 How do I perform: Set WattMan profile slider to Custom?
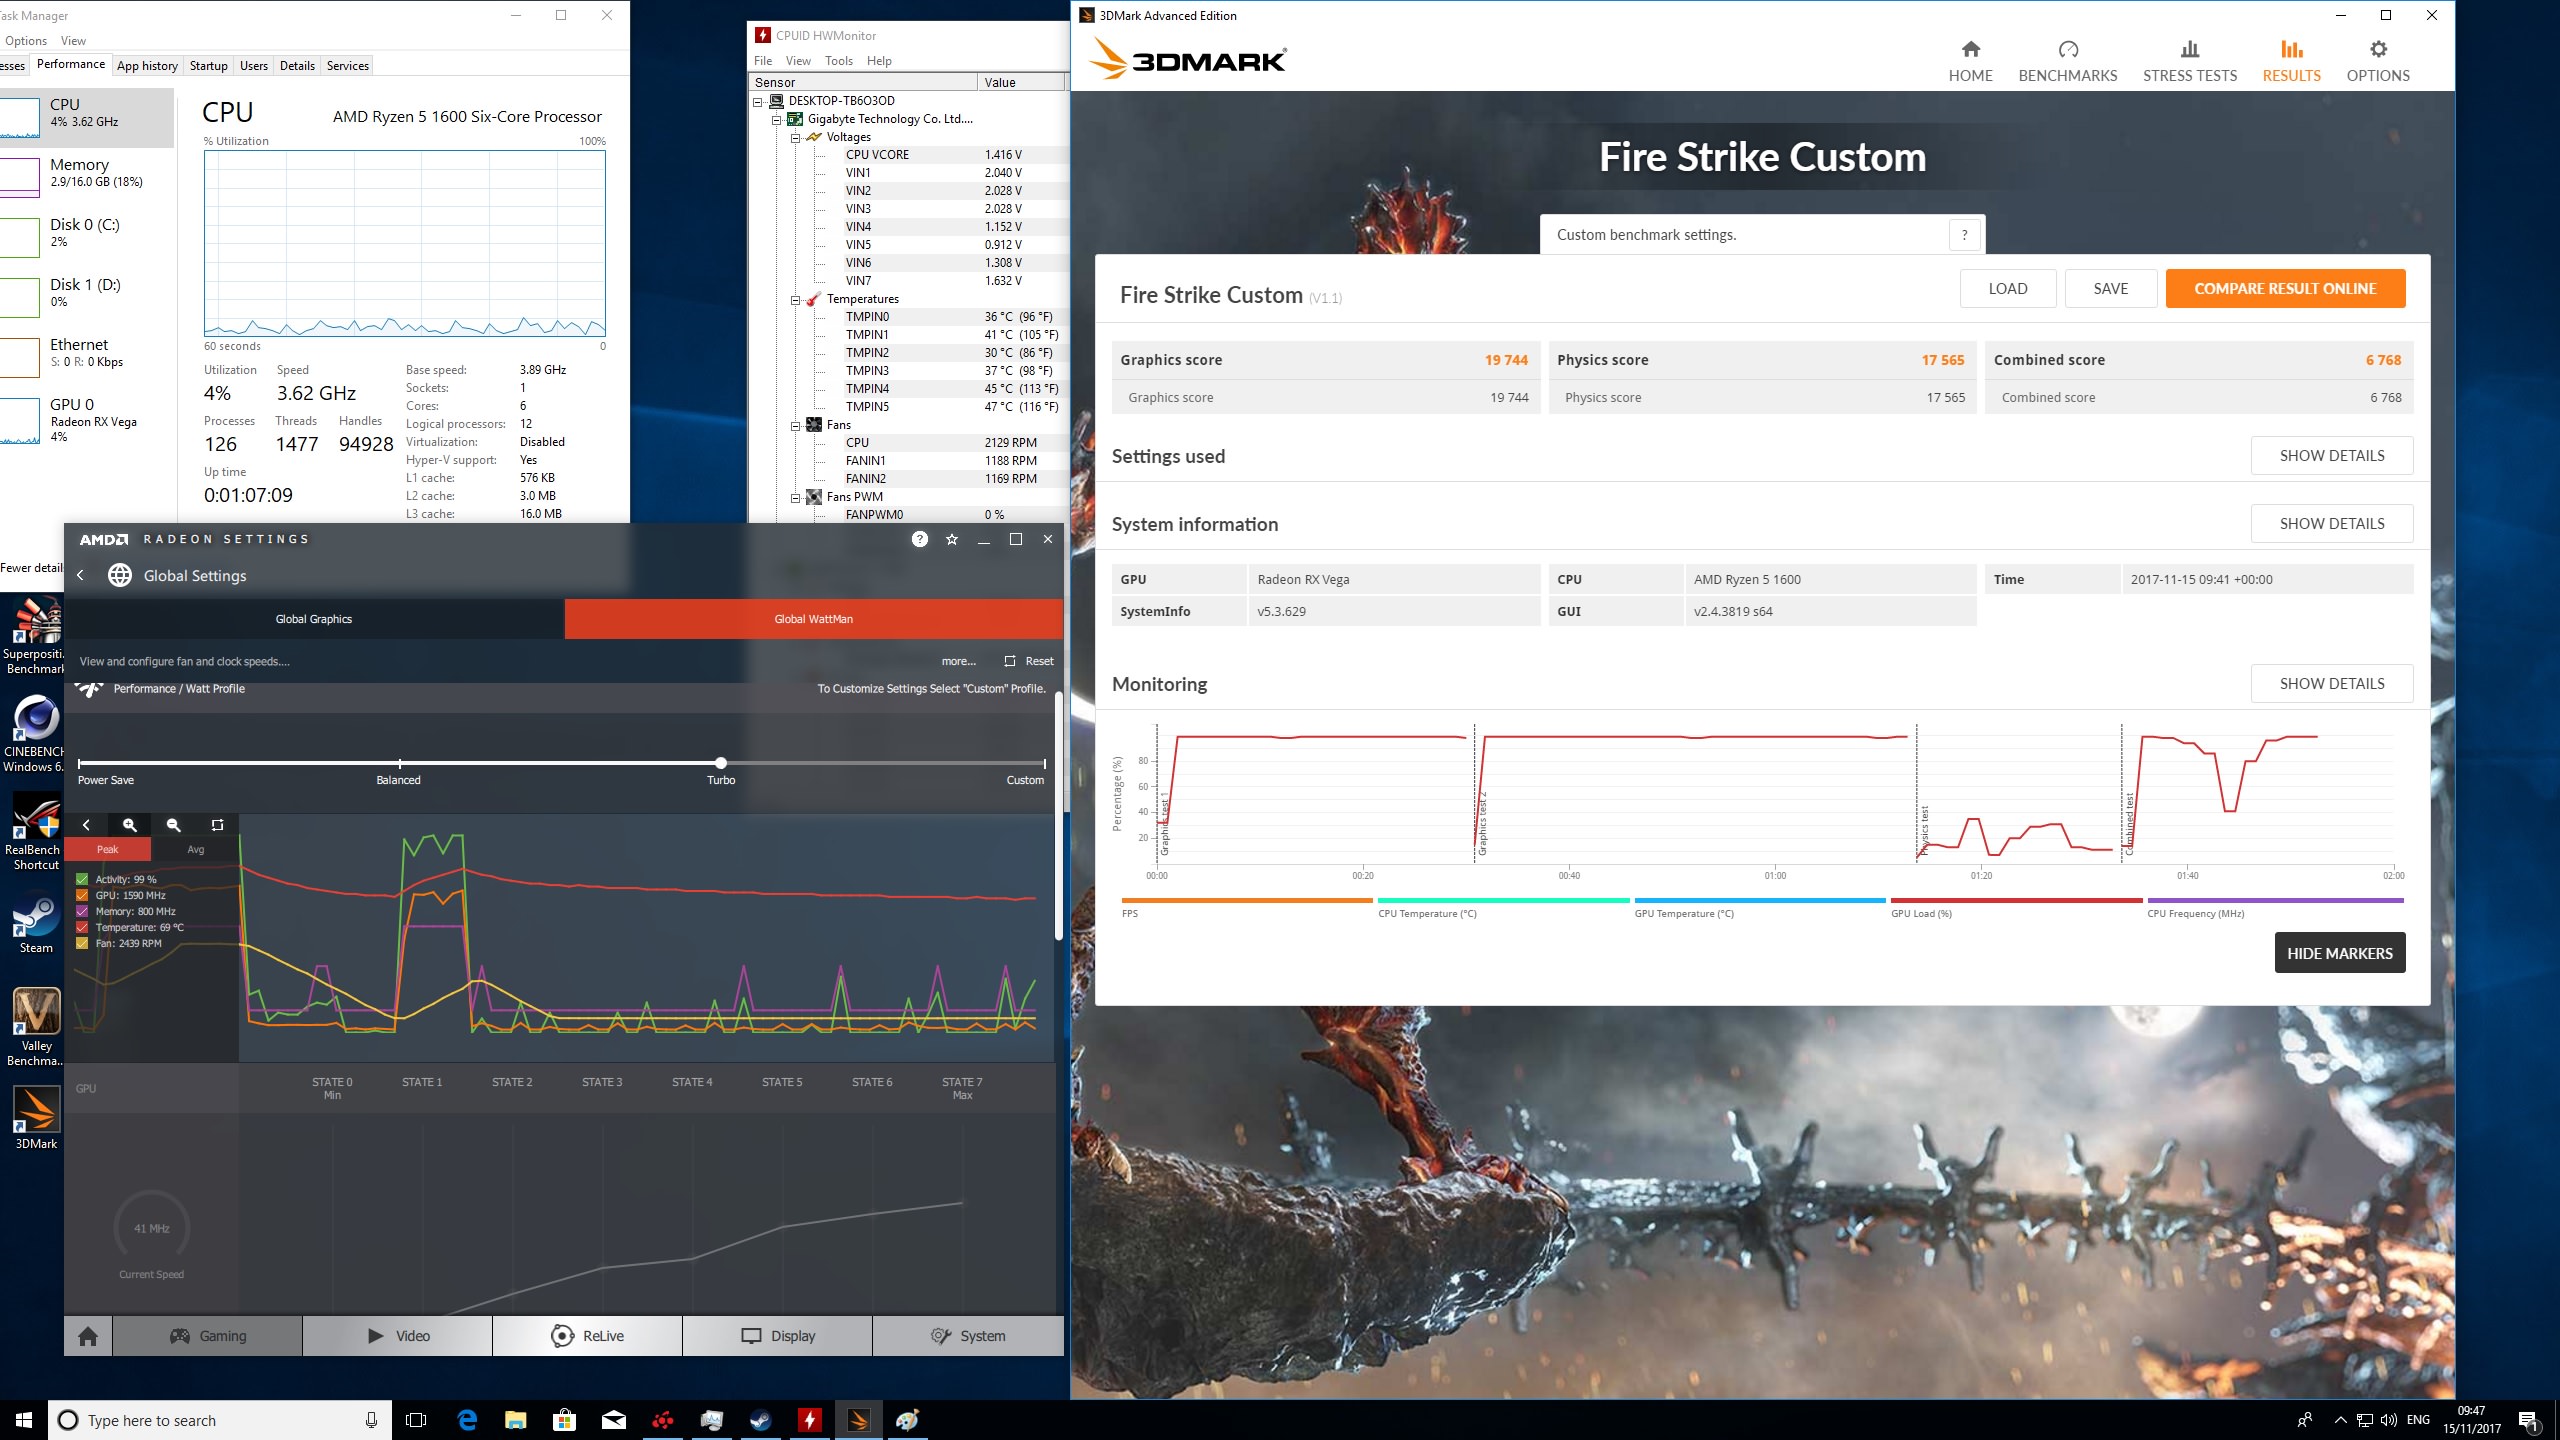point(1044,763)
